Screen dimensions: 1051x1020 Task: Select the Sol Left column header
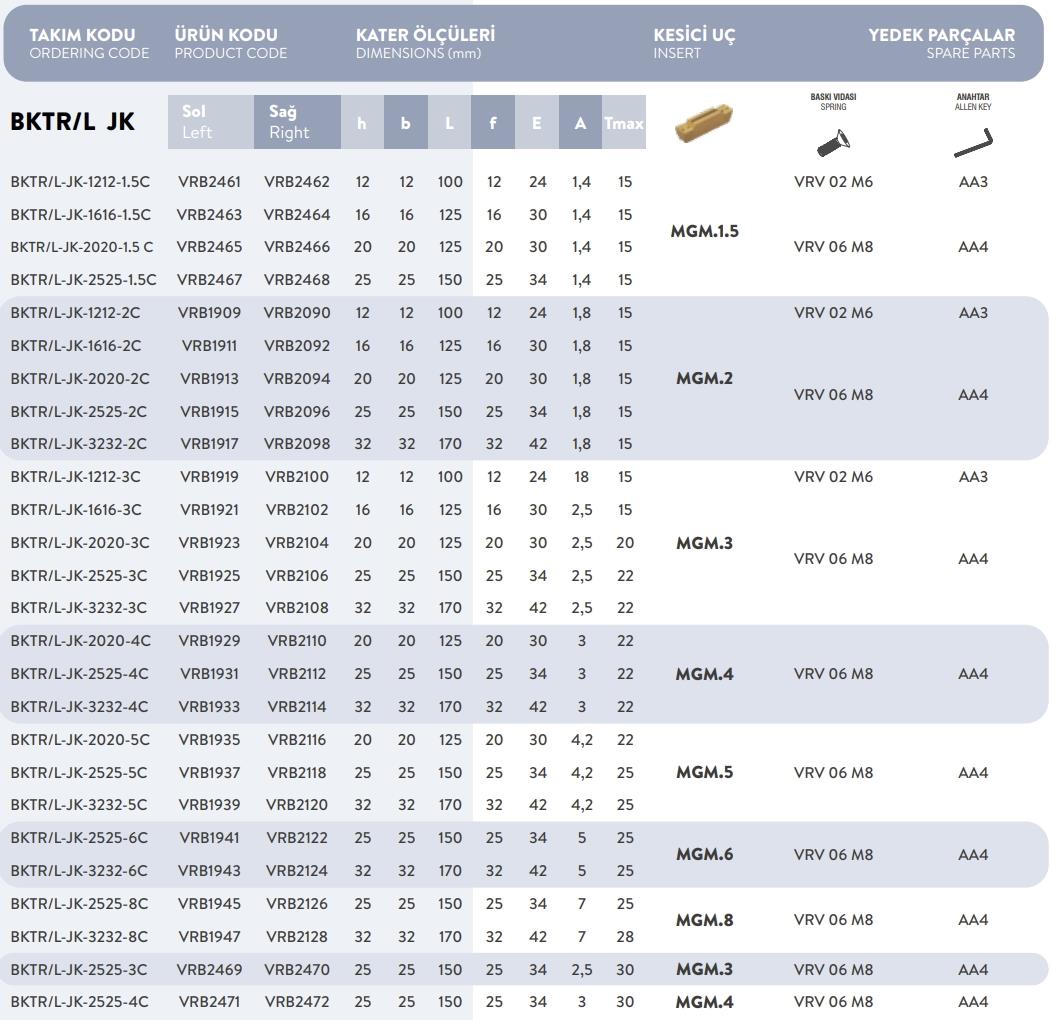click(210, 122)
